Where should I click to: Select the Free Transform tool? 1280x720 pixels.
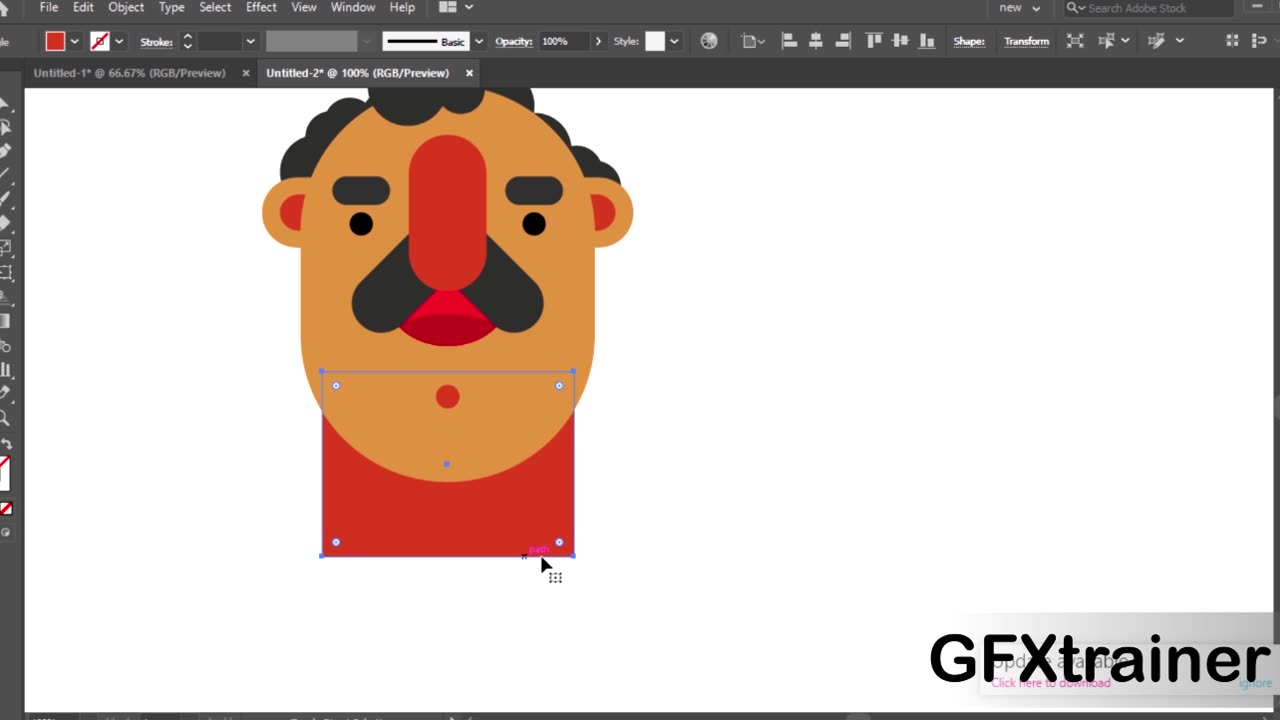click(x=5, y=272)
